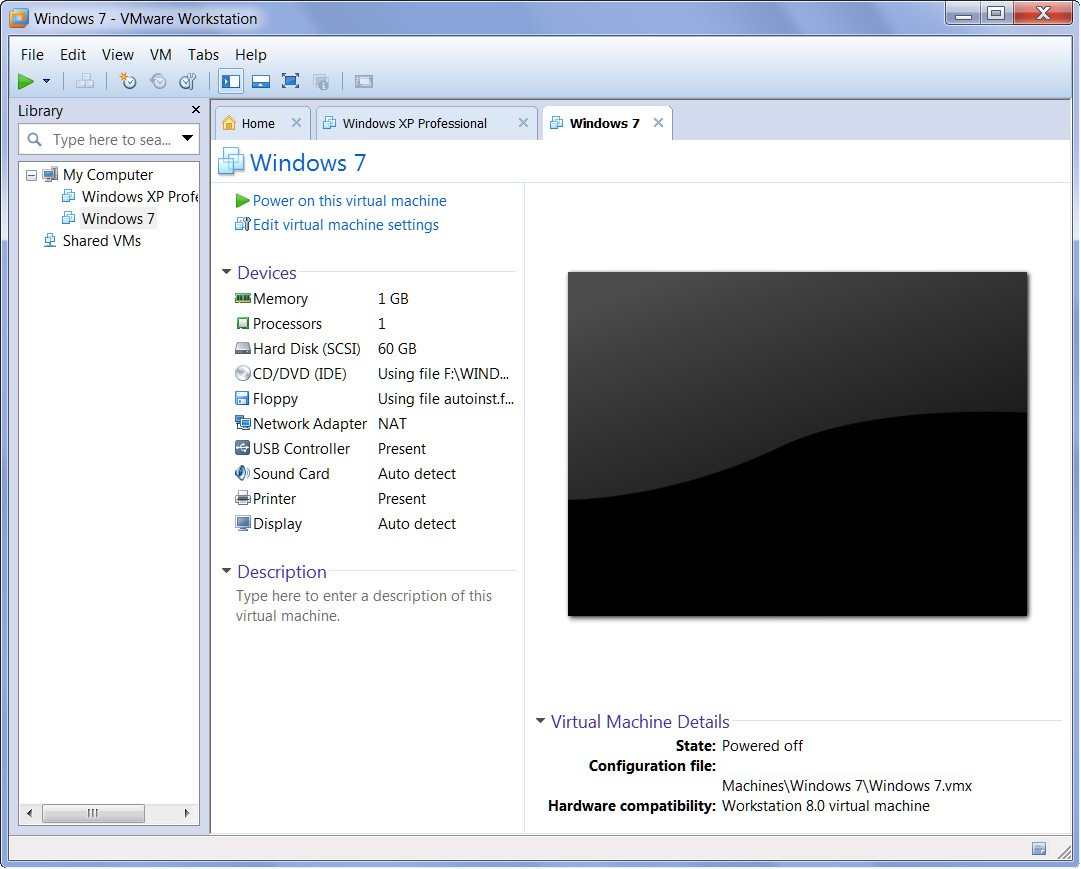Click the Revert to snapshot toolbar icon
Viewport: 1081px width, 869px height.
click(158, 81)
